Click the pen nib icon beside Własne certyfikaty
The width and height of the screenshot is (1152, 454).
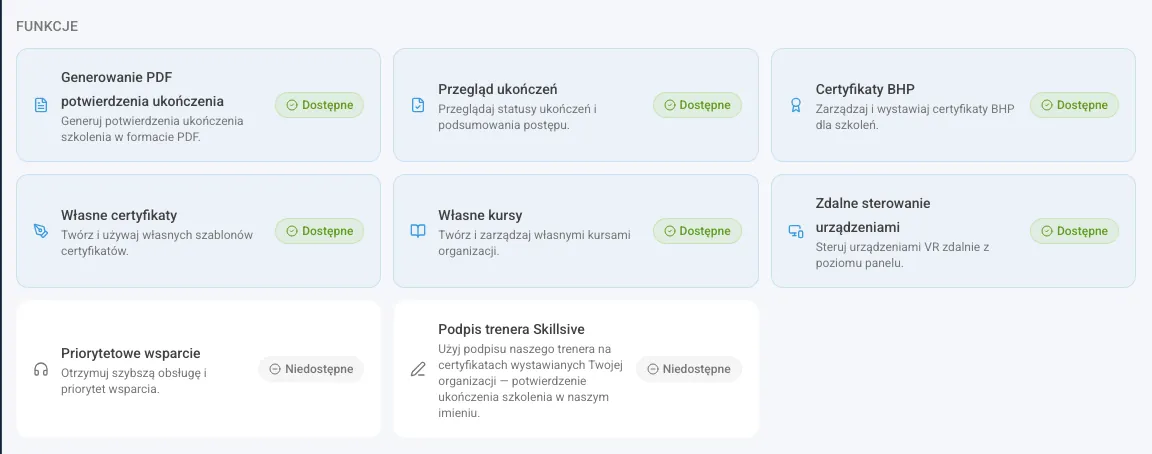pyautogui.click(x=41, y=231)
